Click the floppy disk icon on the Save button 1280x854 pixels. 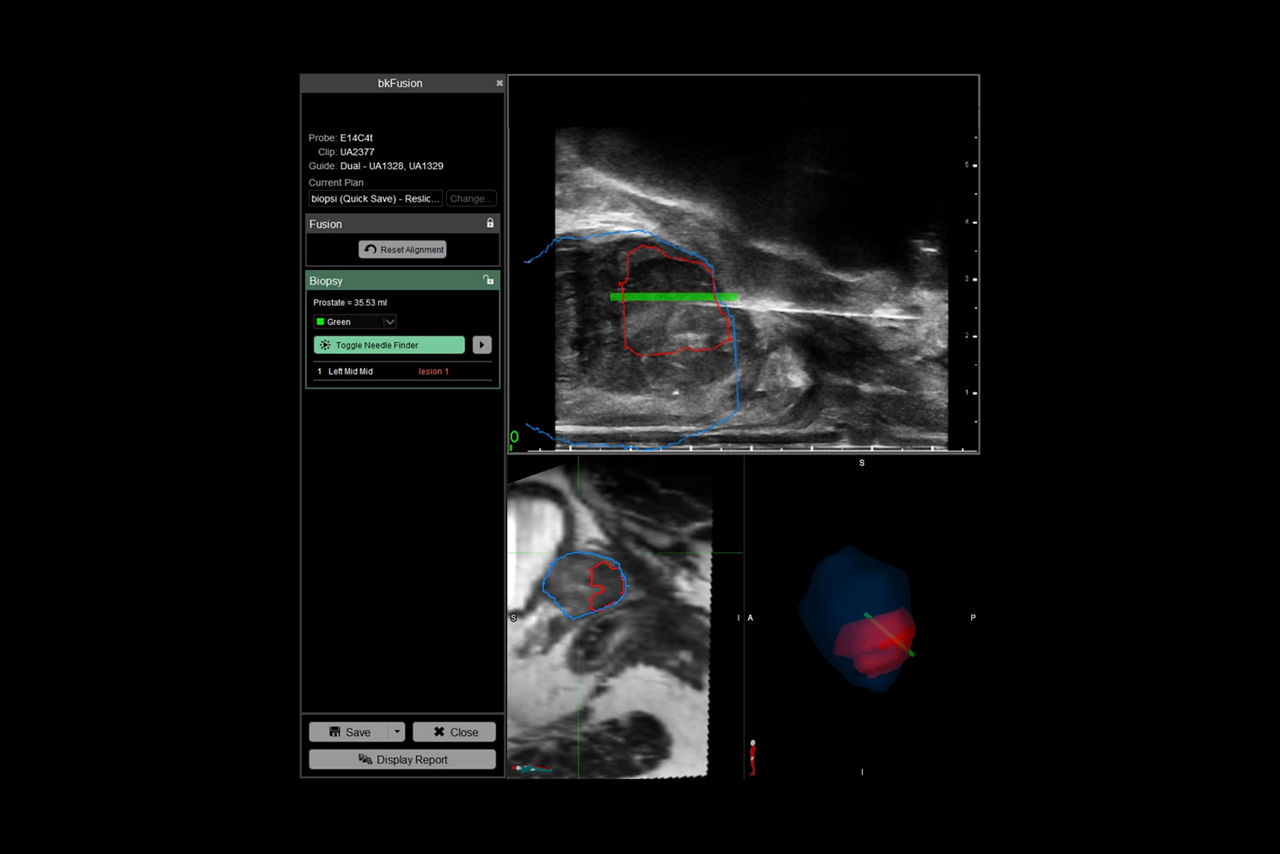click(335, 731)
